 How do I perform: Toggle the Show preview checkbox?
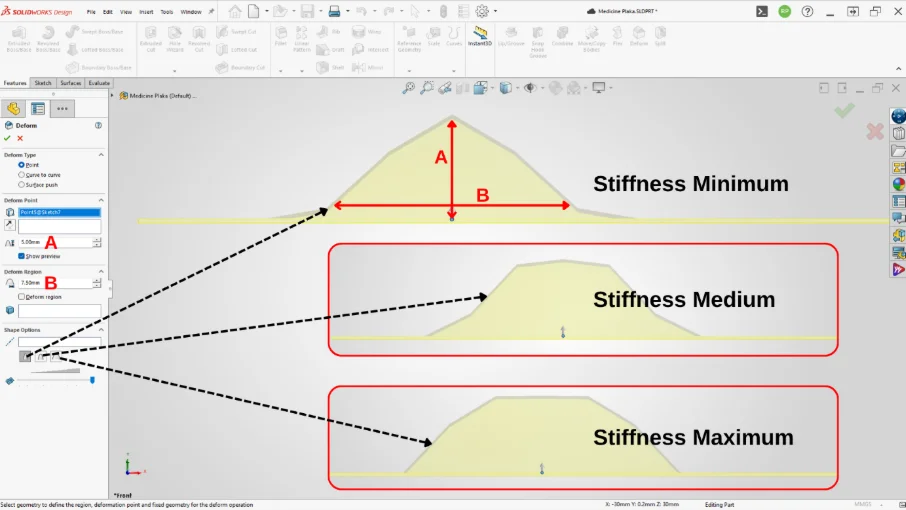pos(21,256)
